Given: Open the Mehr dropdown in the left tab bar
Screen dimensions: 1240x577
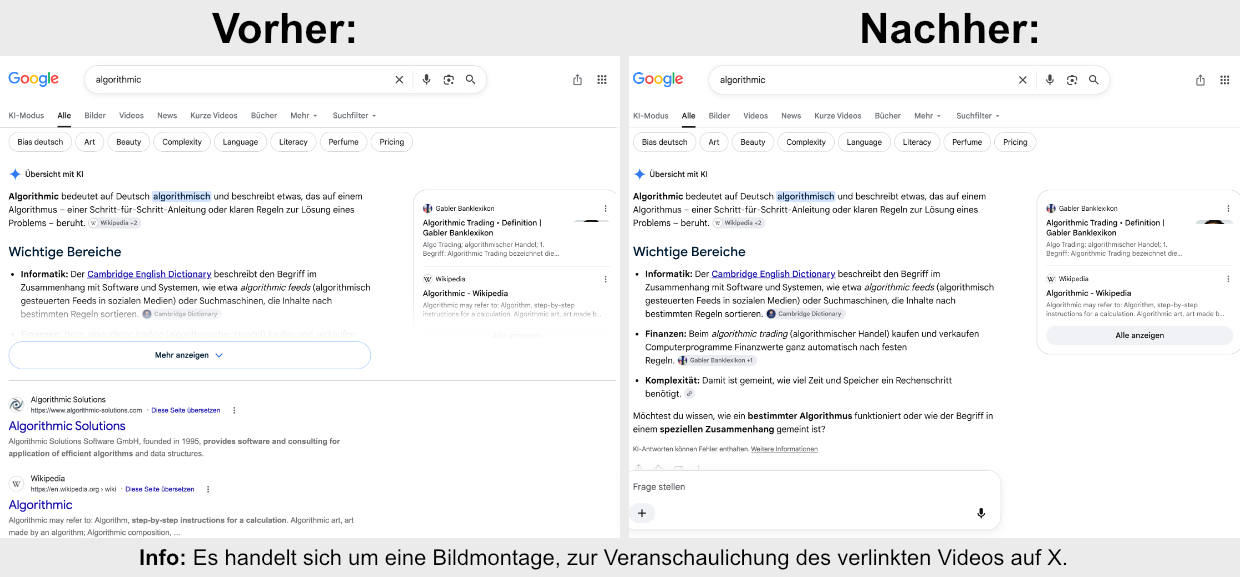Looking at the screenshot, I should [304, 116].
